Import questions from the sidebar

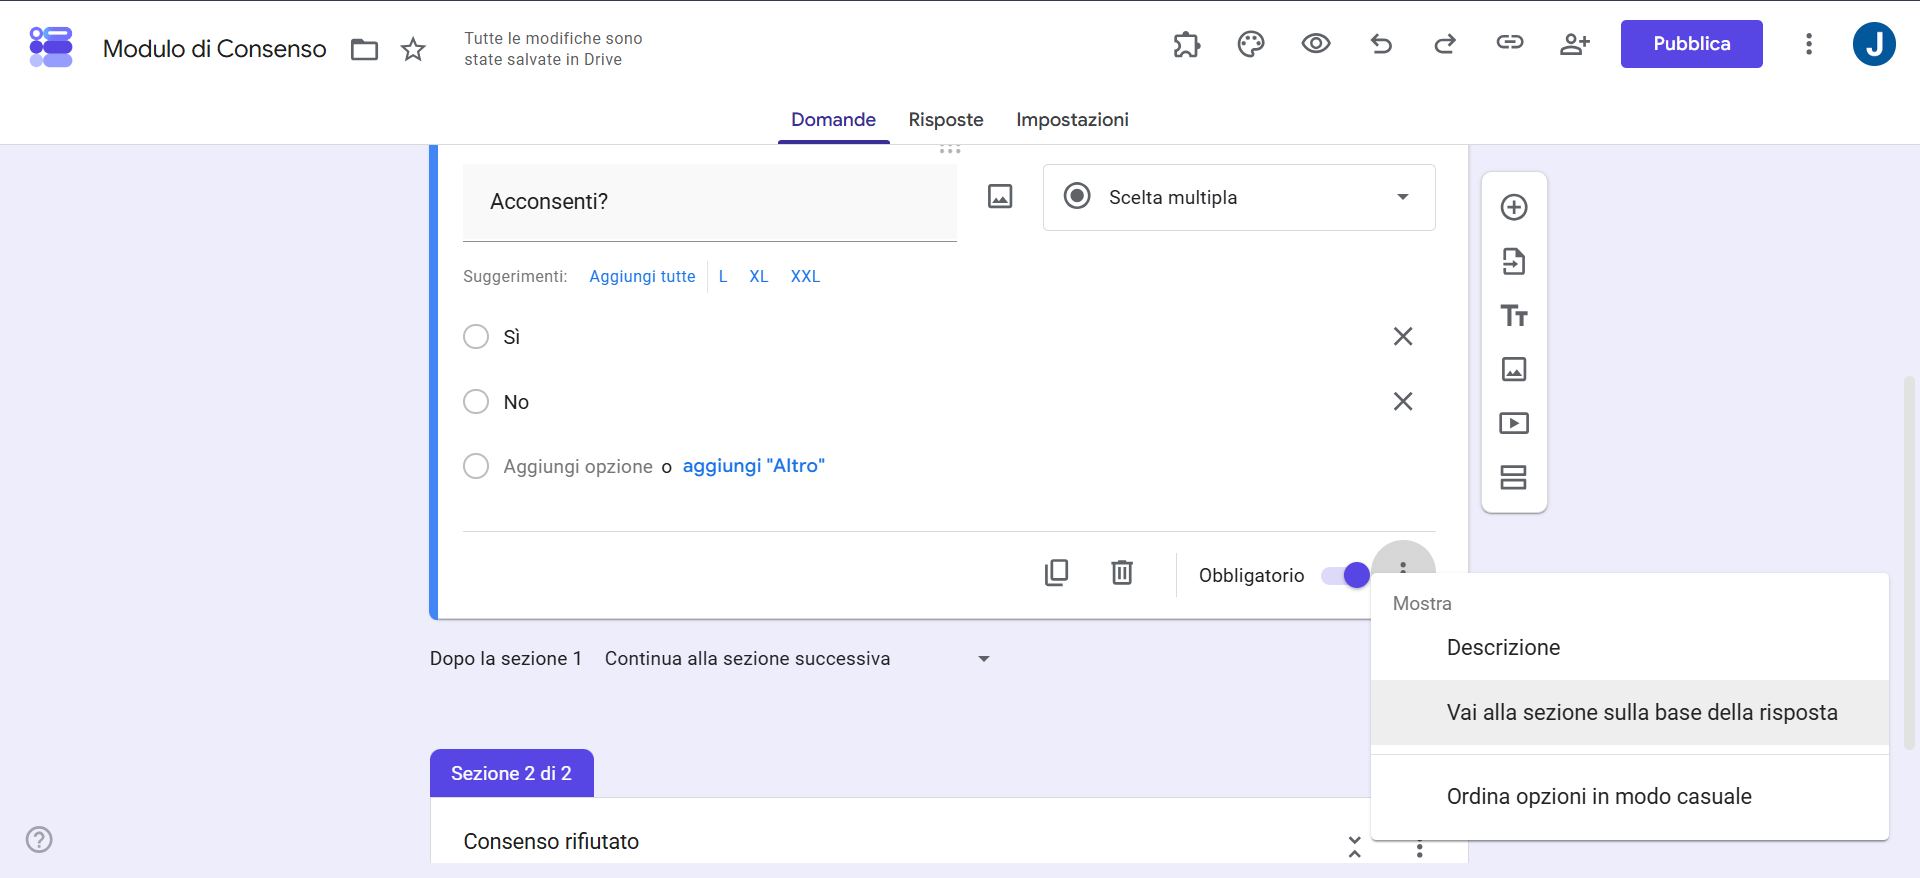(1514, 261)
